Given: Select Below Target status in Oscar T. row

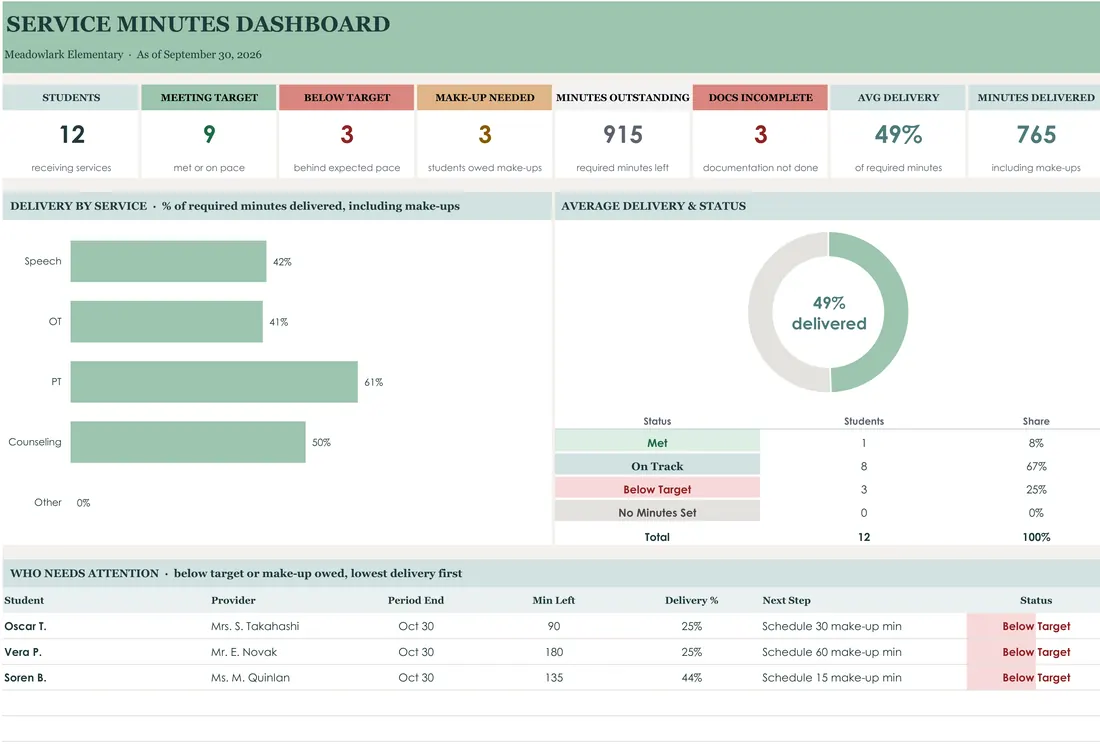Looking at the screenshot, I should pos(1035,626).
